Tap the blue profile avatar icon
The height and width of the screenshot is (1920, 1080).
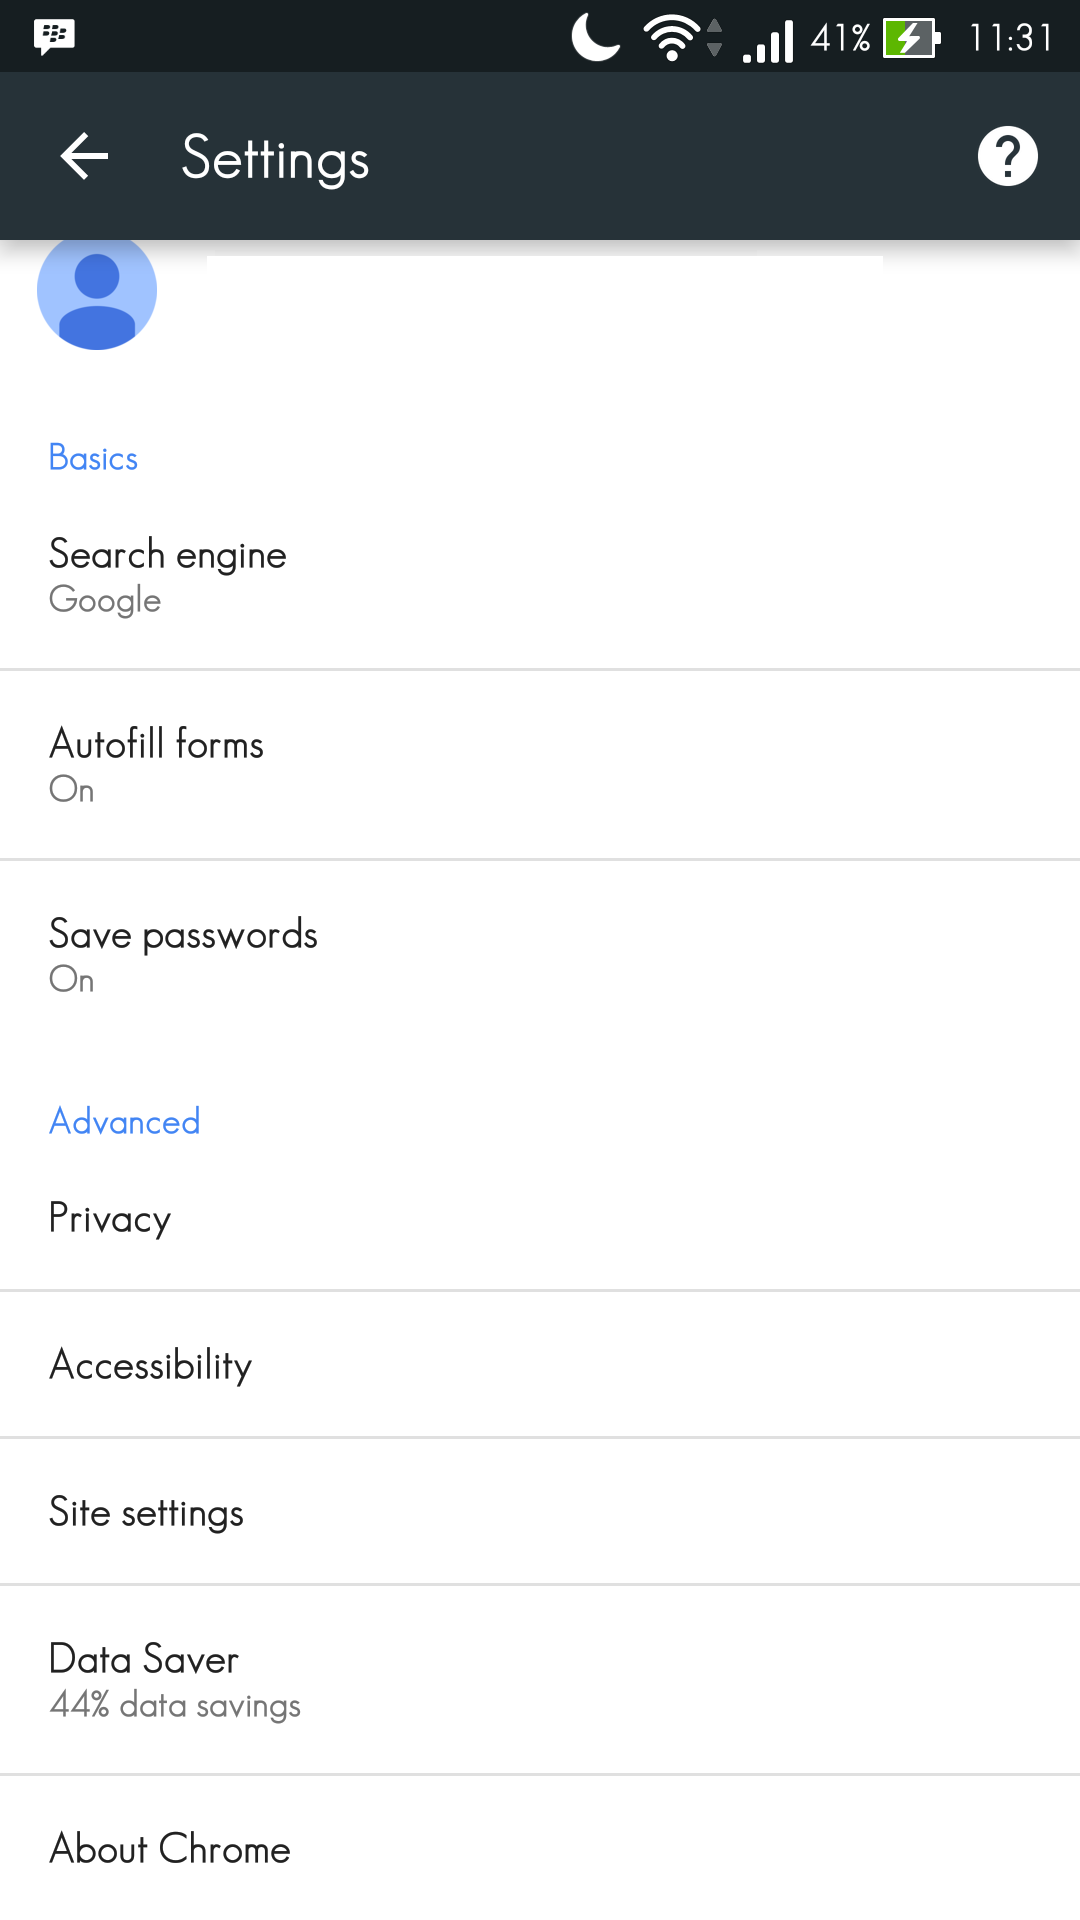coord(97,292)
